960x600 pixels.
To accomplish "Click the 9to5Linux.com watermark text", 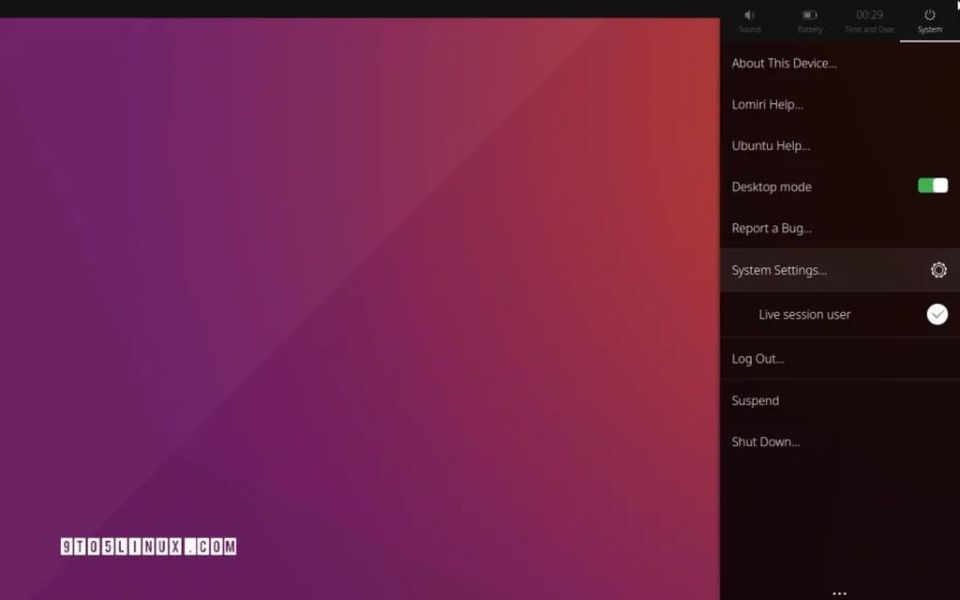I will coord(148,547).
